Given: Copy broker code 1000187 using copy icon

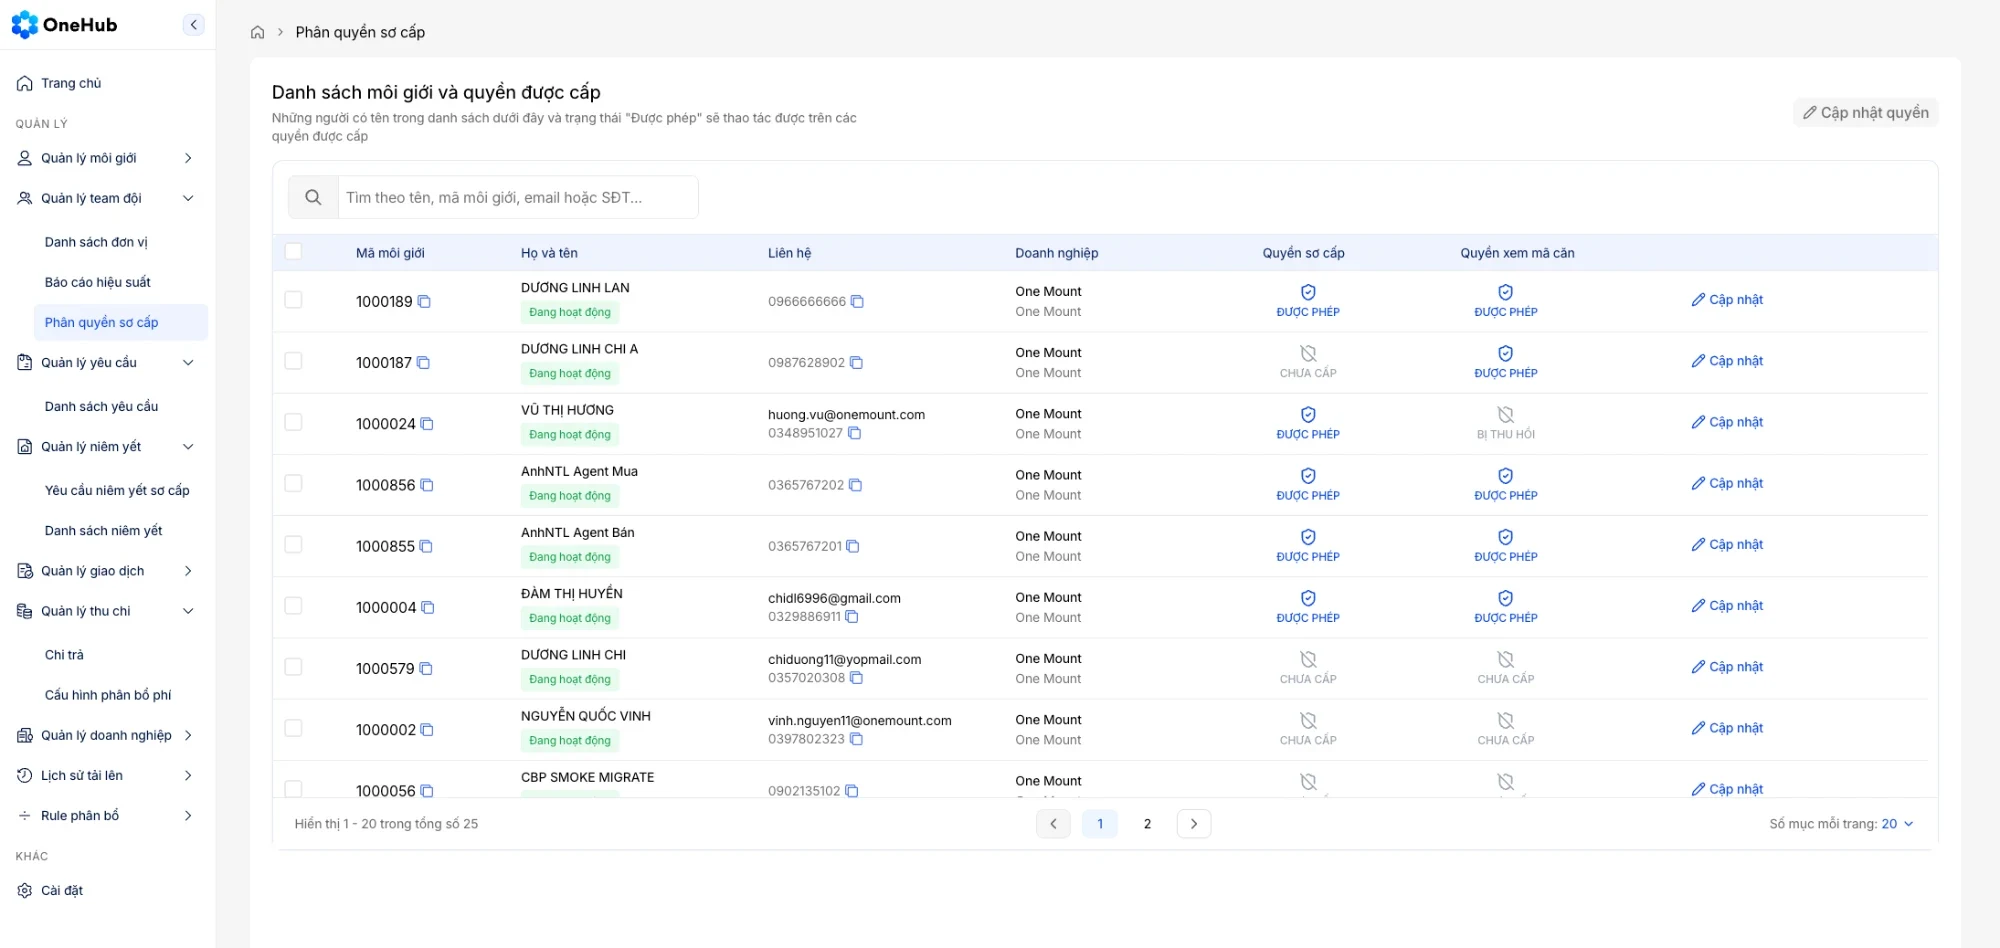Looking at the screenshot, I should (423, 362).
